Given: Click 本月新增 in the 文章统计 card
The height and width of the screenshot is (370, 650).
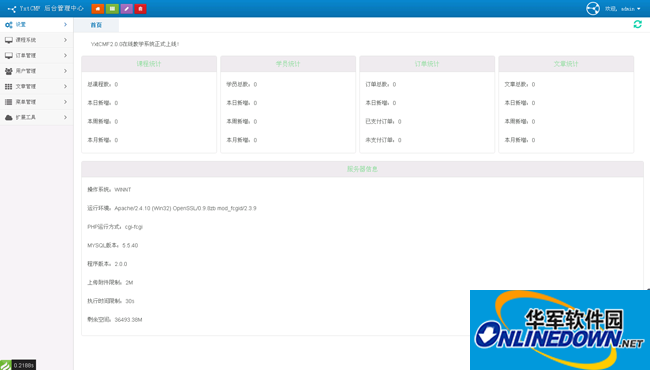Looking at the screenshot, I should pos(520,140).
